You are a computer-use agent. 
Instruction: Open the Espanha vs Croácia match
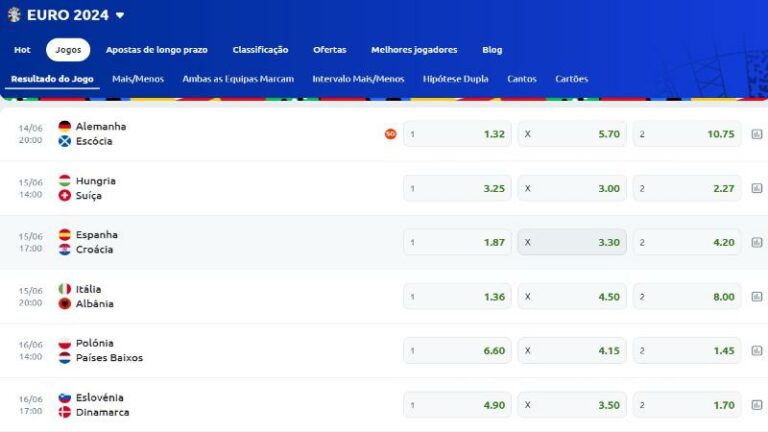coord(95,242)
